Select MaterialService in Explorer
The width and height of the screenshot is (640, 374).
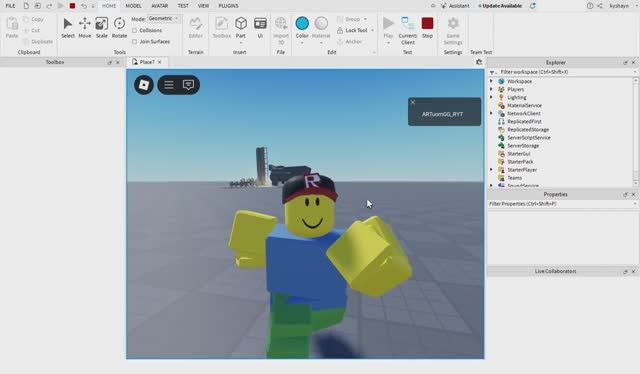(x=524, y=105)
